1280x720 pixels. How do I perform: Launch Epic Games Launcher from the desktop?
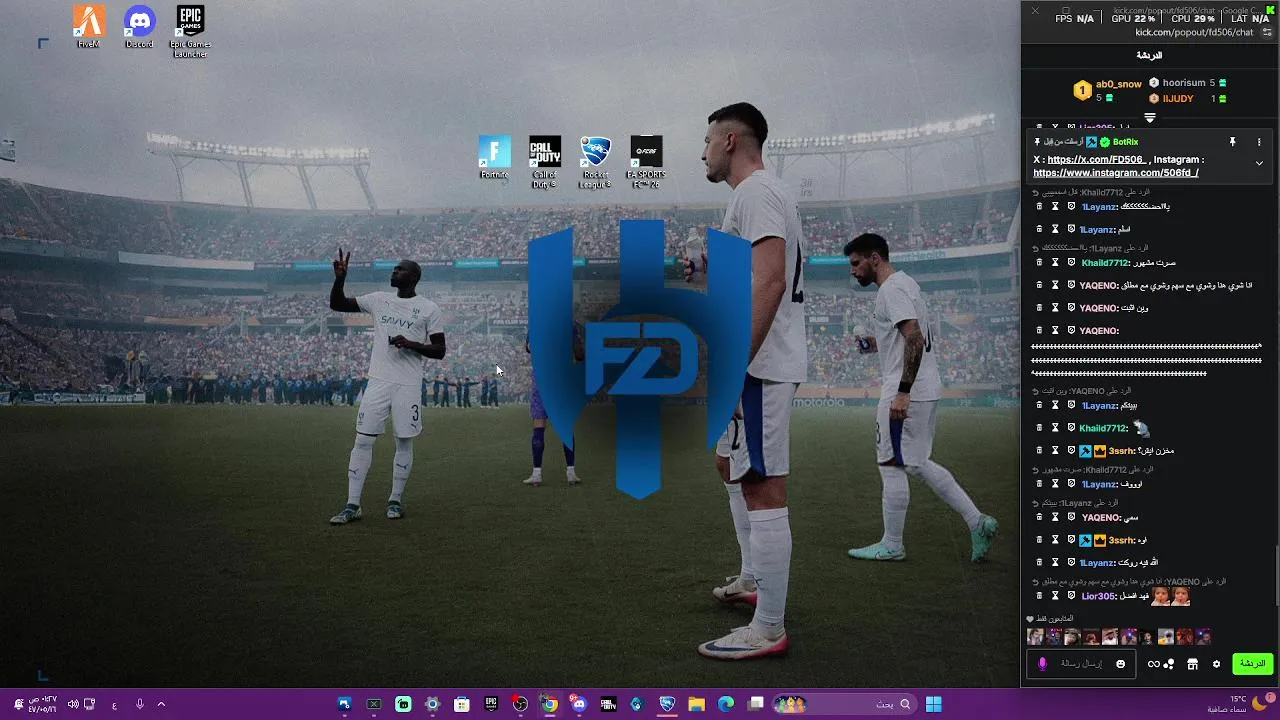pos(190,32)
